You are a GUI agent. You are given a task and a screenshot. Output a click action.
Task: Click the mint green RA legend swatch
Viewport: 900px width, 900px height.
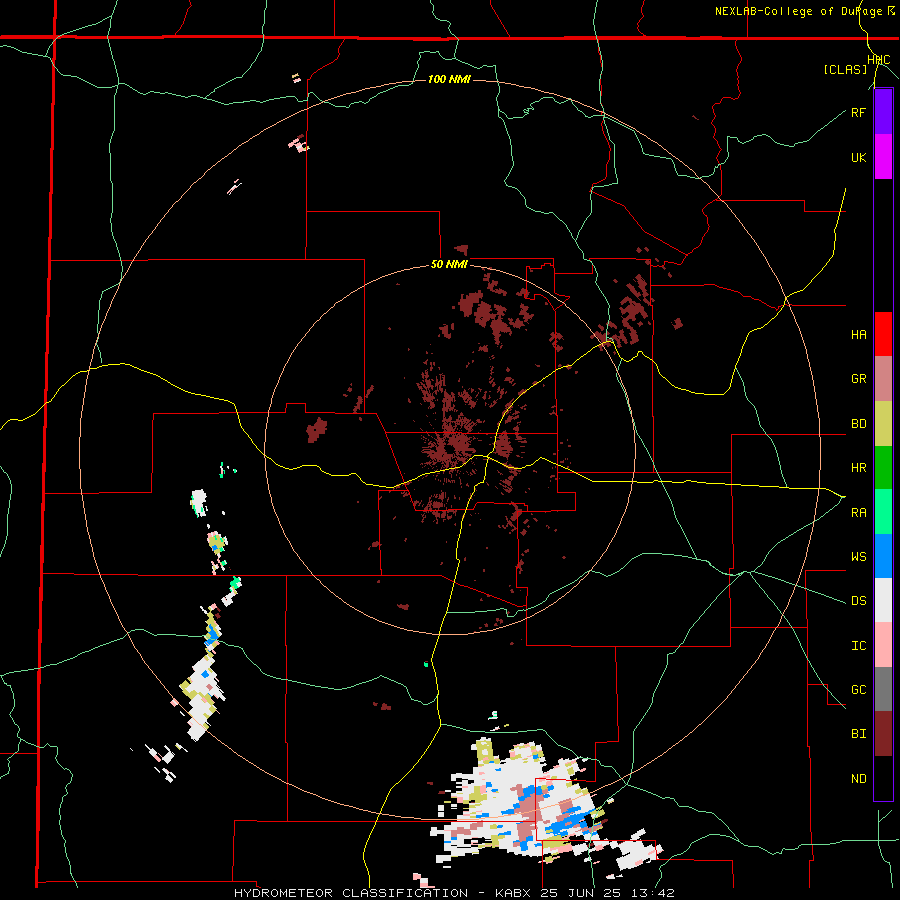[883, 512]
